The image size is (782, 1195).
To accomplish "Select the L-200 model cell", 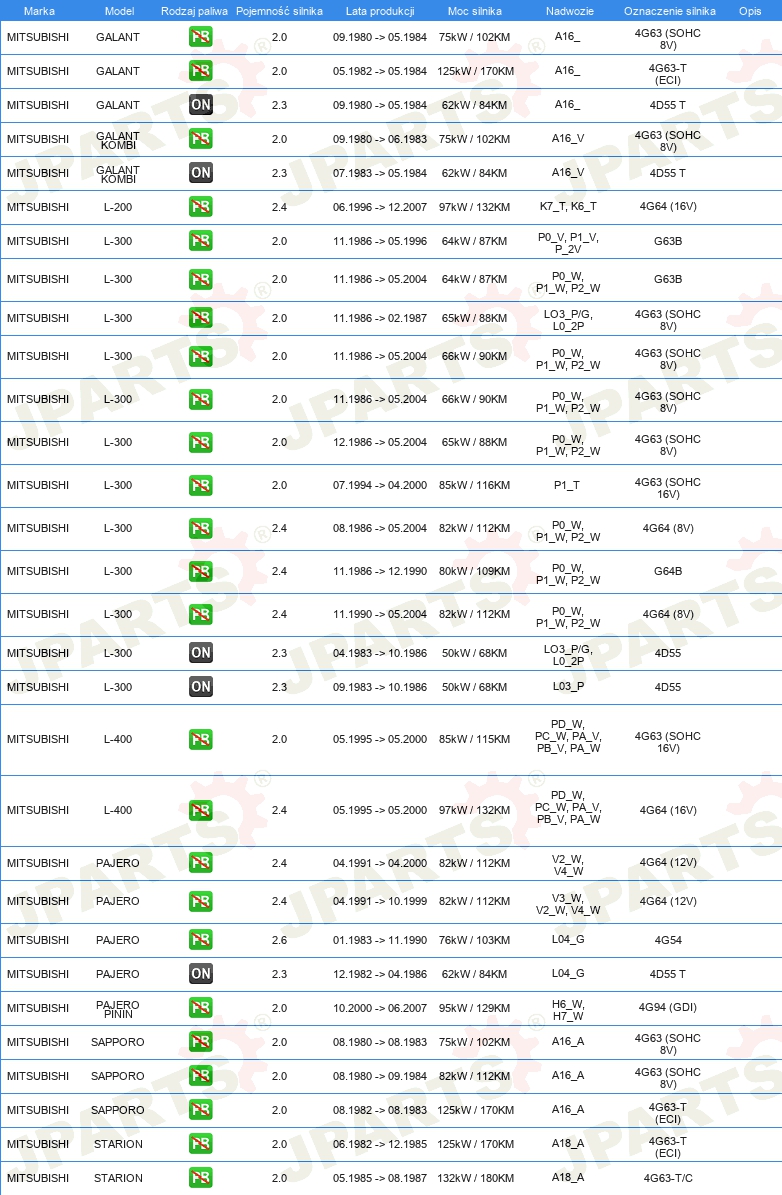I will (118, 207).
